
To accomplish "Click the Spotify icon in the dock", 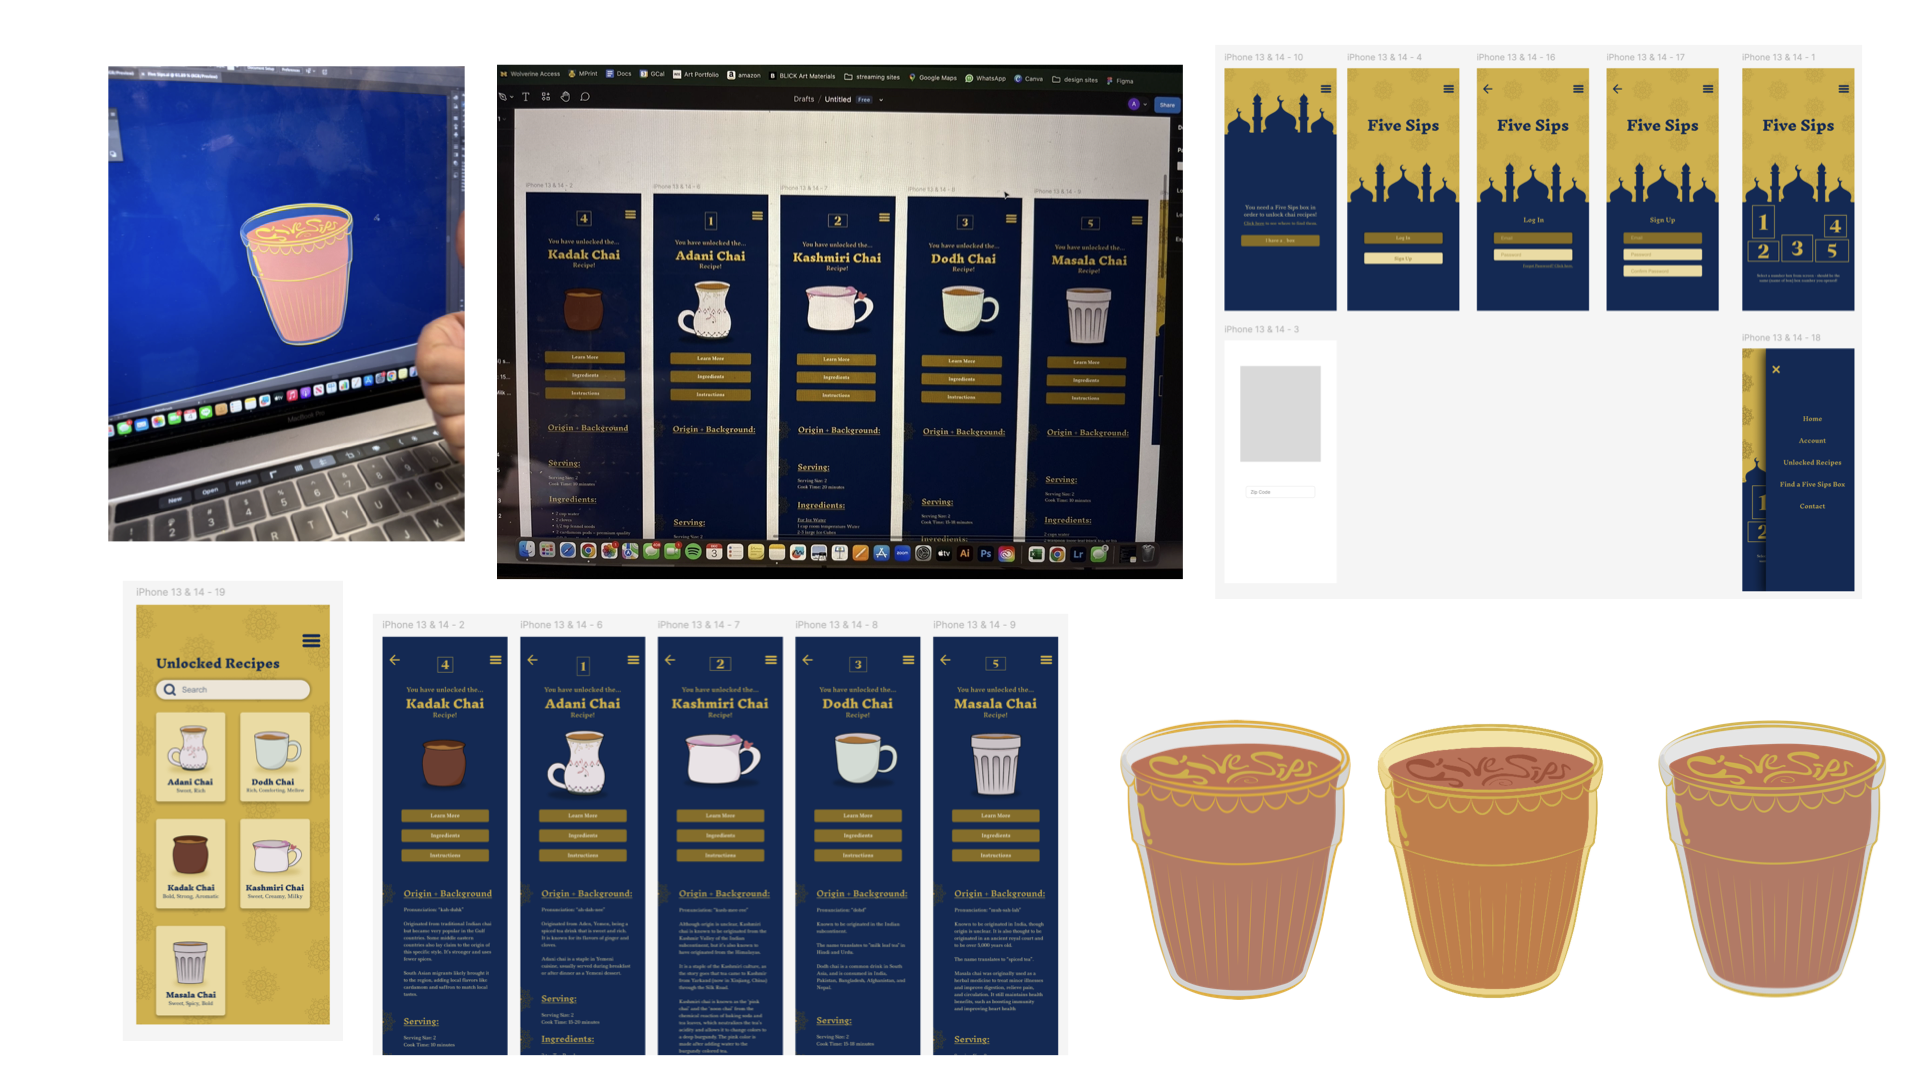I will [x=693, y=552].
